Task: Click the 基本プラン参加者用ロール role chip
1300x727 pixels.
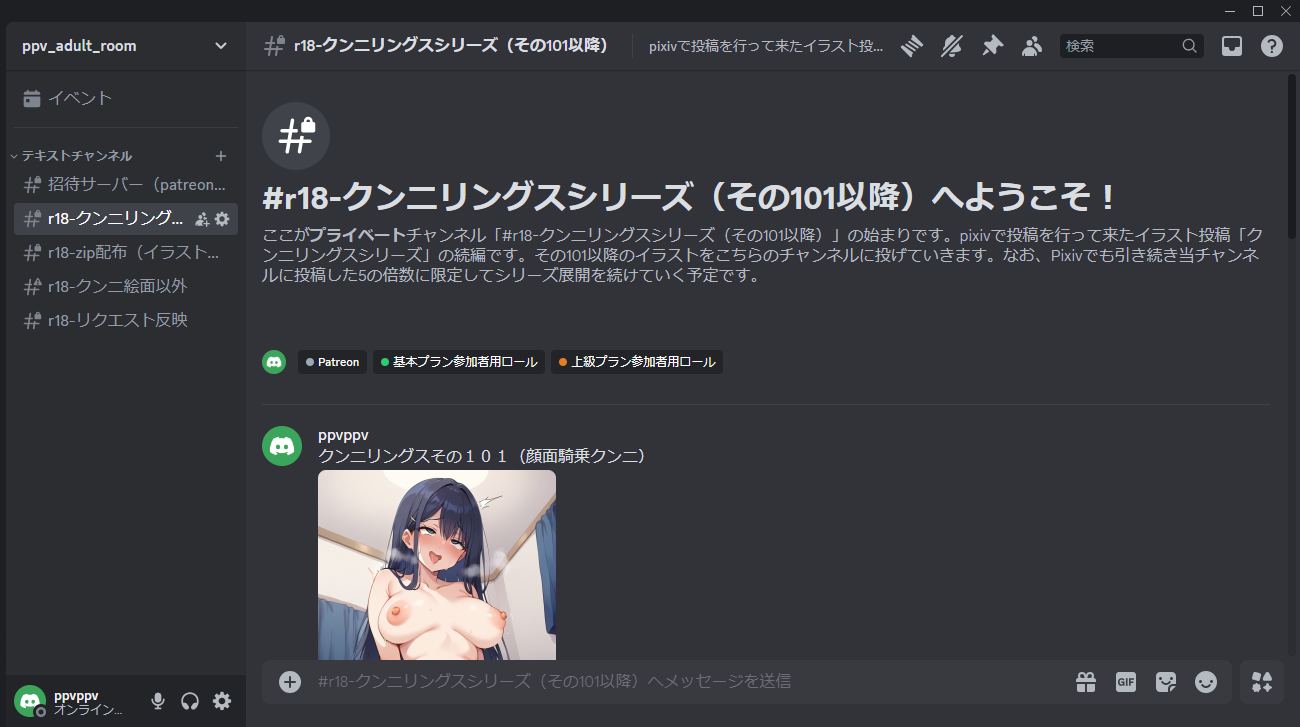Action: (x=459, y=362)
